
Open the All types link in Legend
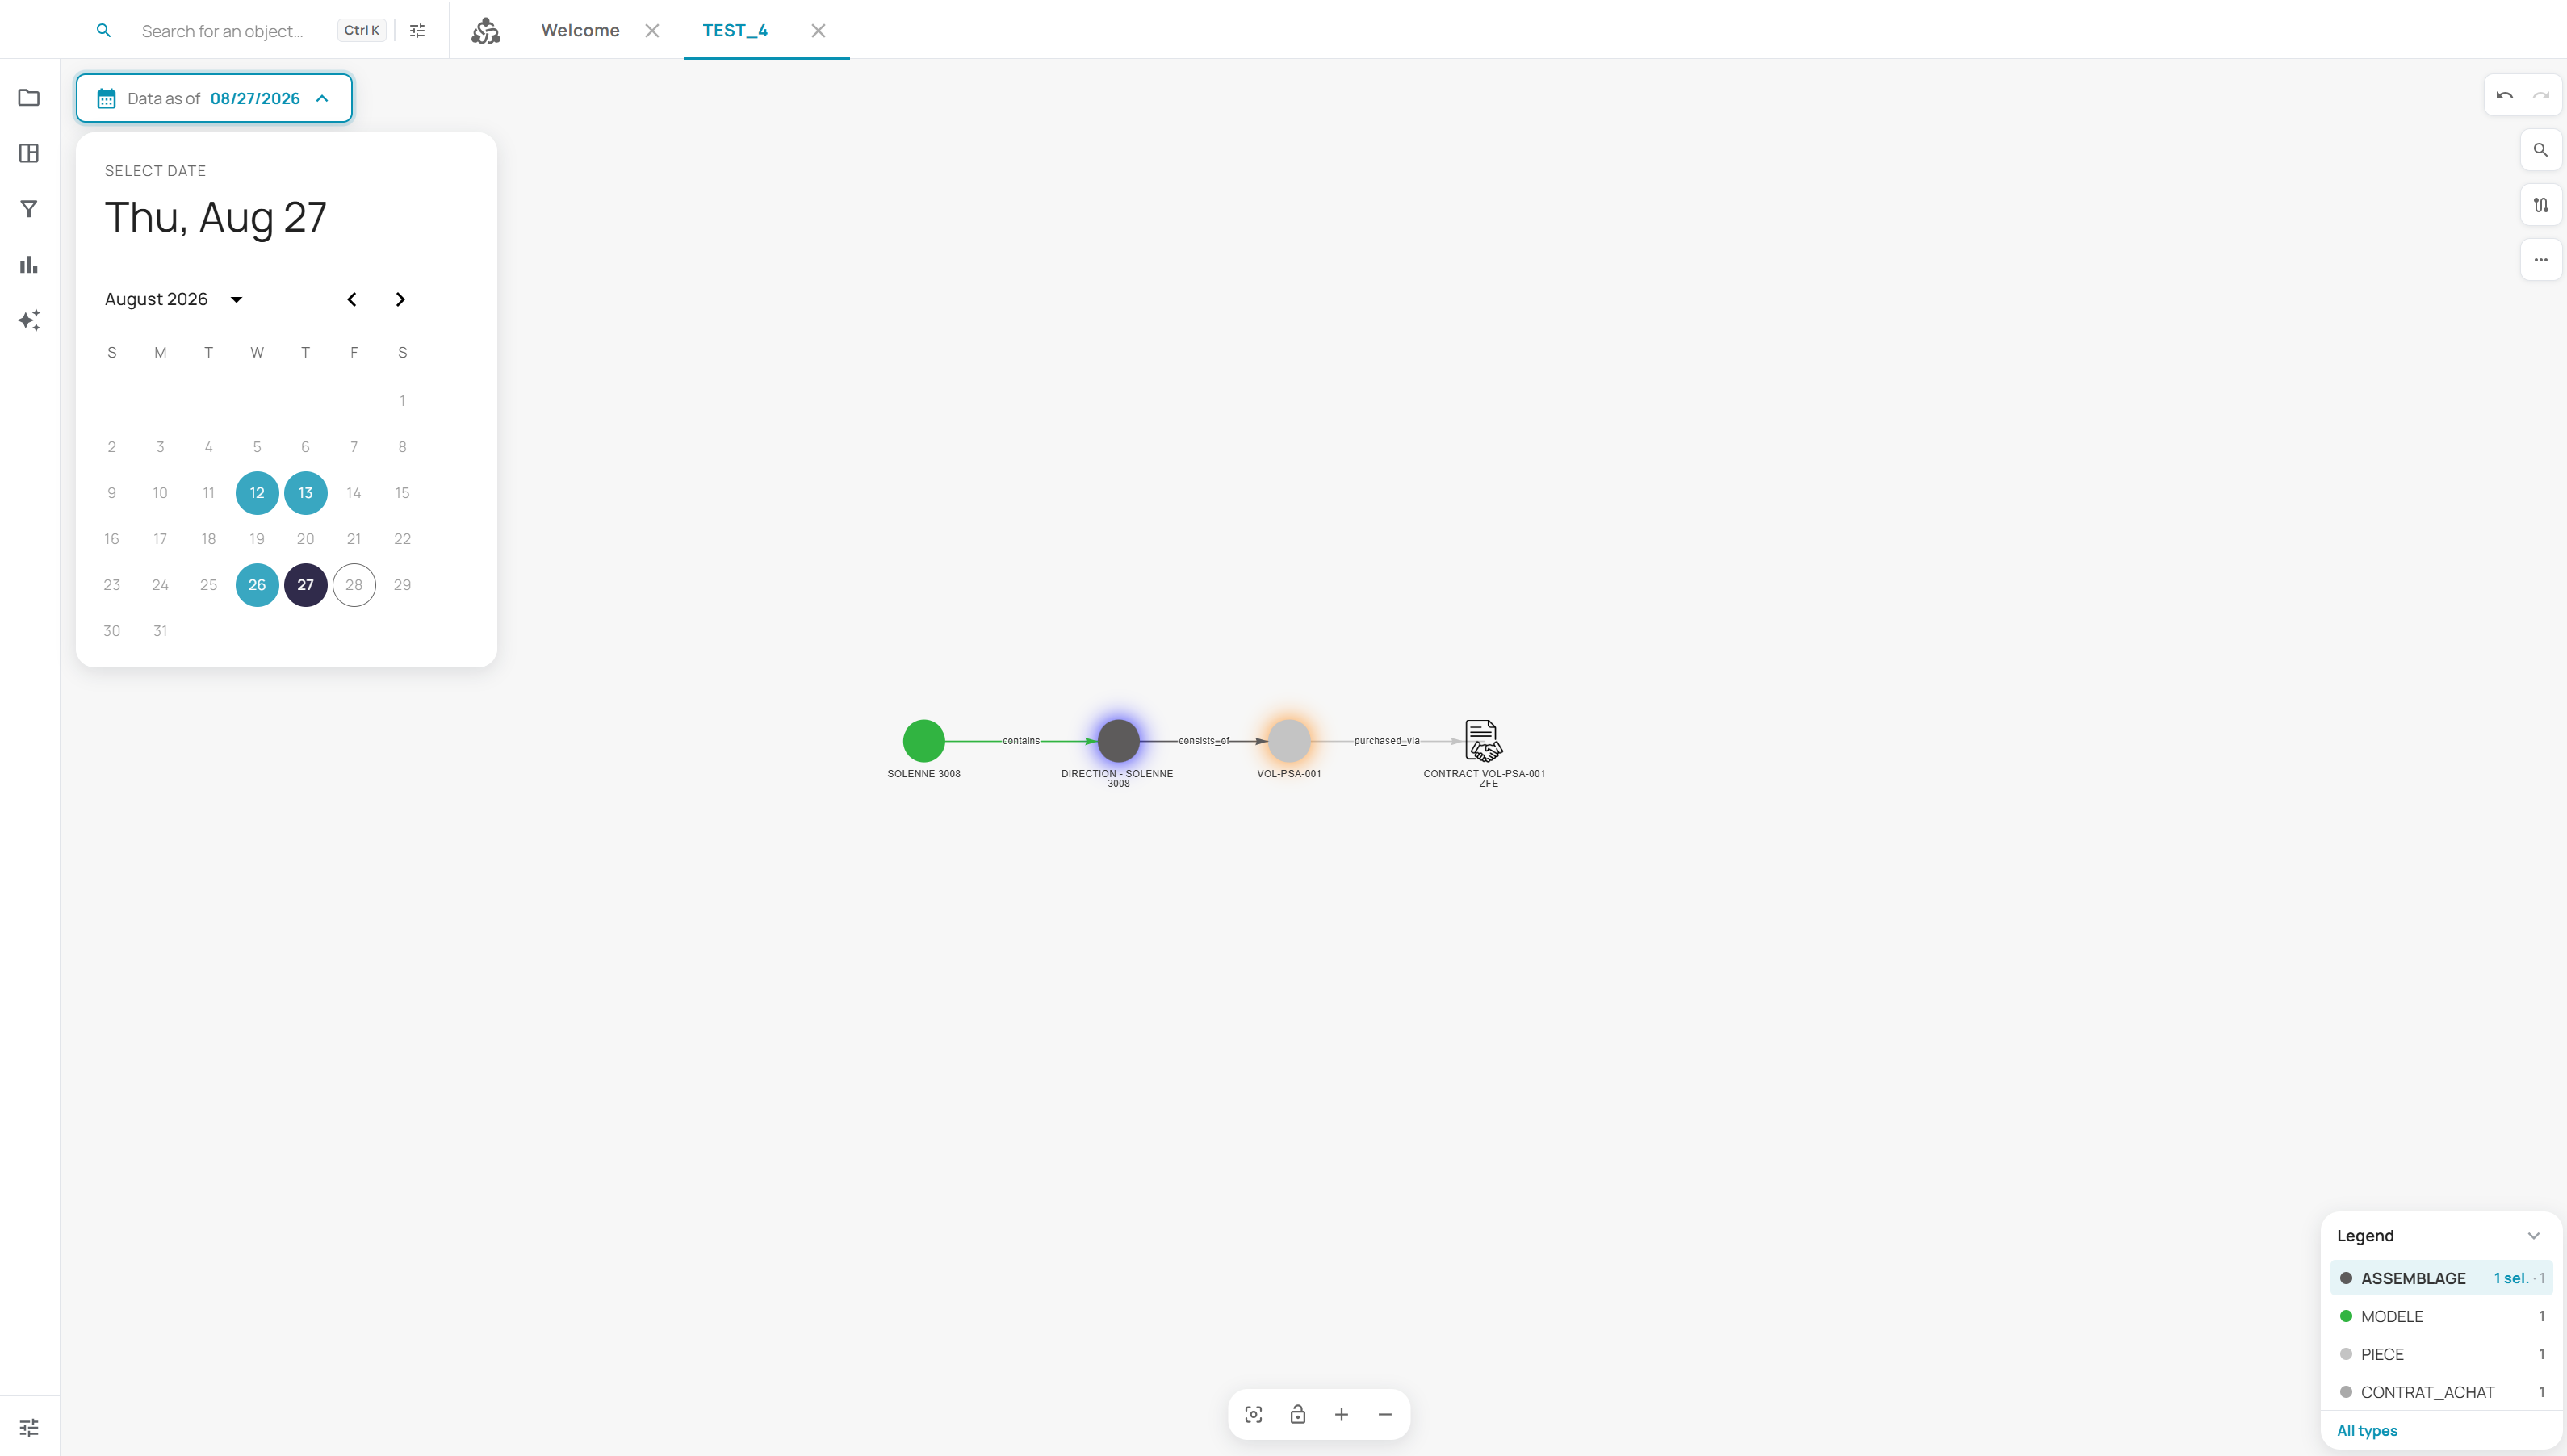(x=2366, y=1431)
